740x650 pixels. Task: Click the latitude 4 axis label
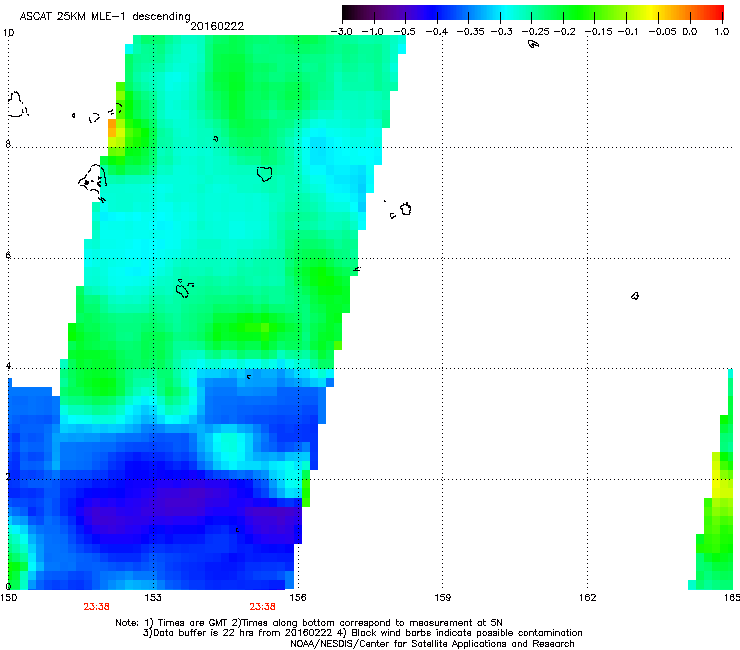coord(8,366)
